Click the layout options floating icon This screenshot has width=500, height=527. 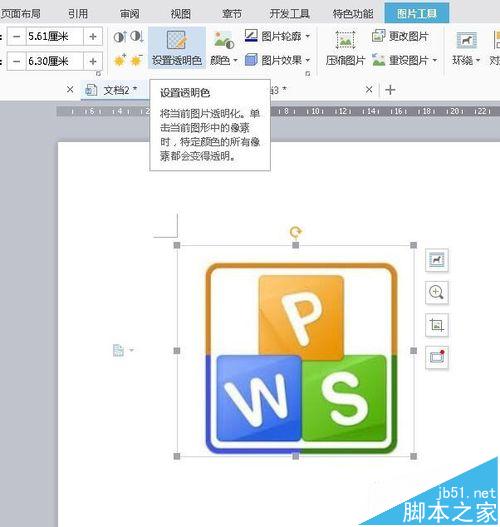436,260
